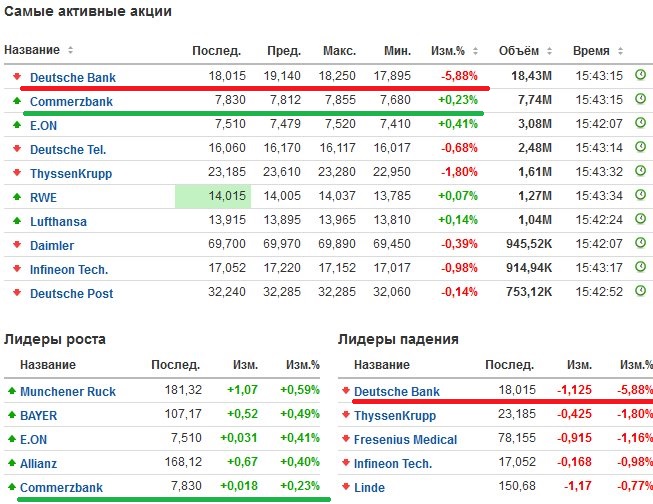Click green up arrow beside Lufthansa
This screenshot has width=653, height=504.
(16, 221)
